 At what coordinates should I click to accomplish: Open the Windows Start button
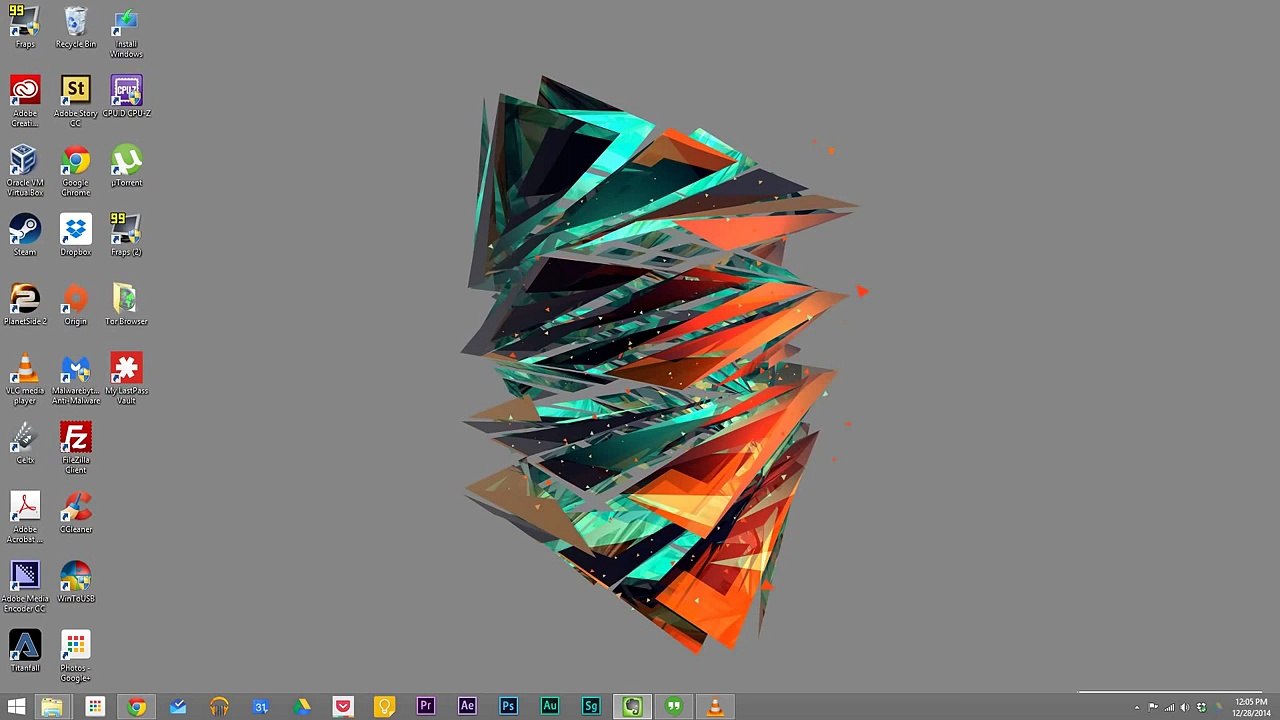tap(16, 707)
